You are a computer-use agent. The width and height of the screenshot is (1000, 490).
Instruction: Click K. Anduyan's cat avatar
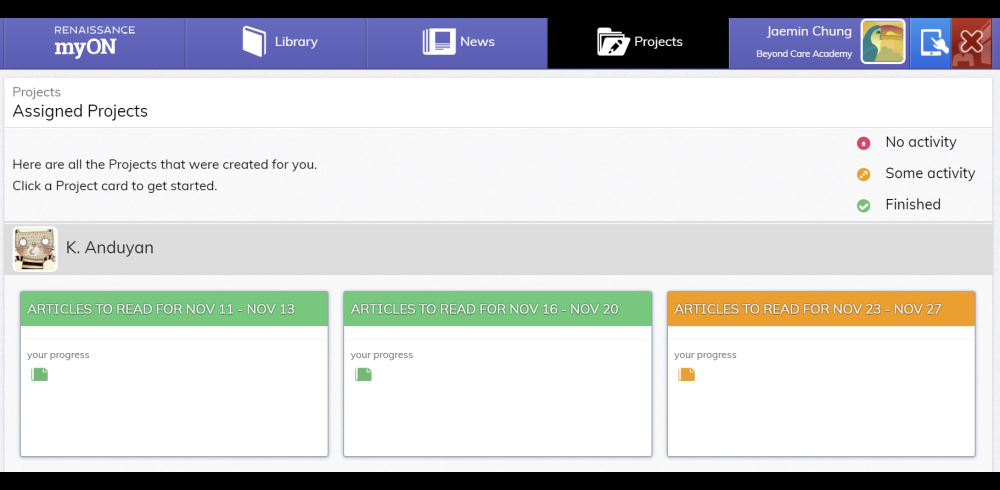[35, 249]
